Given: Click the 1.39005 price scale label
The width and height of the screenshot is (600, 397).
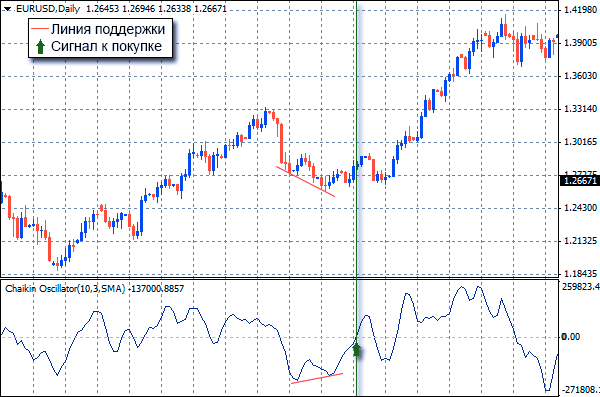Looking at the screenshot, I should (580, 42).
